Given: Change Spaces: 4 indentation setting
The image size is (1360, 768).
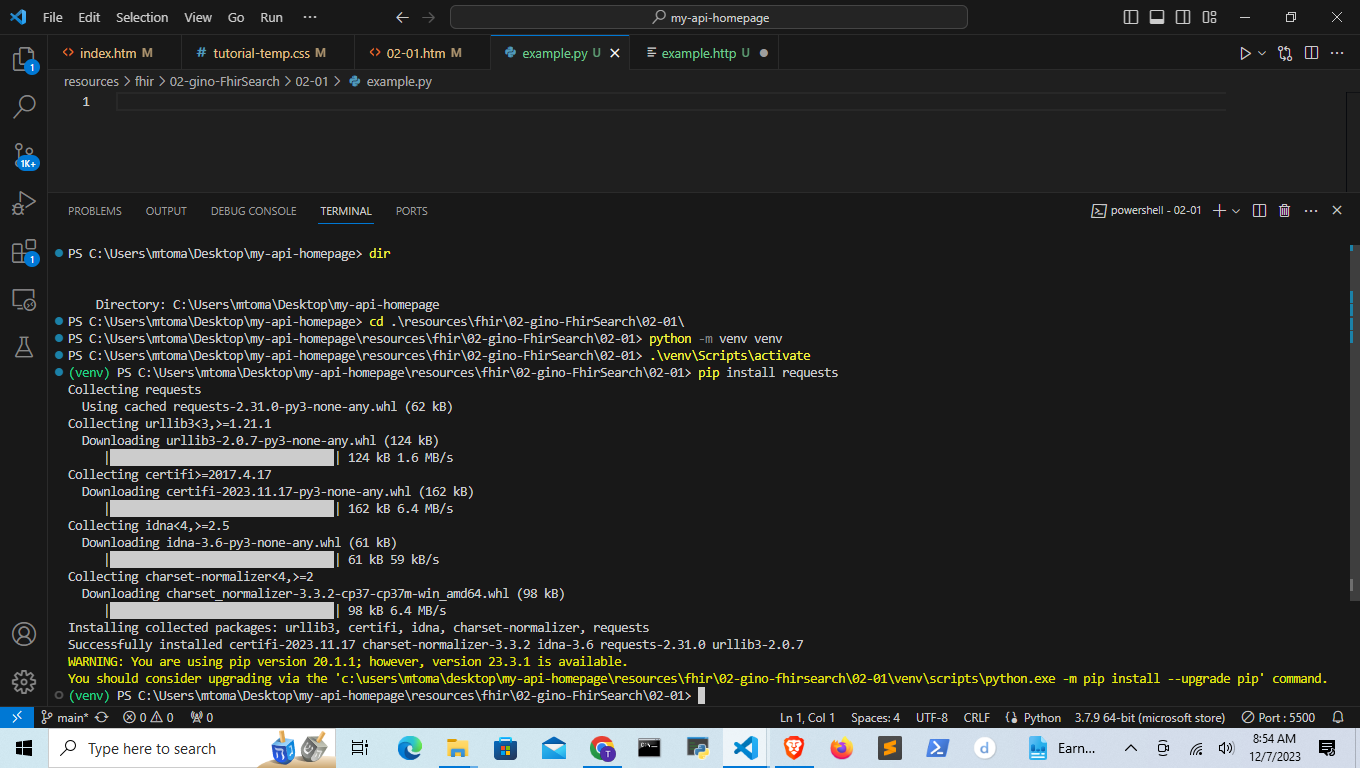Looking at the screenshot, I should click(x=875, y=717).
